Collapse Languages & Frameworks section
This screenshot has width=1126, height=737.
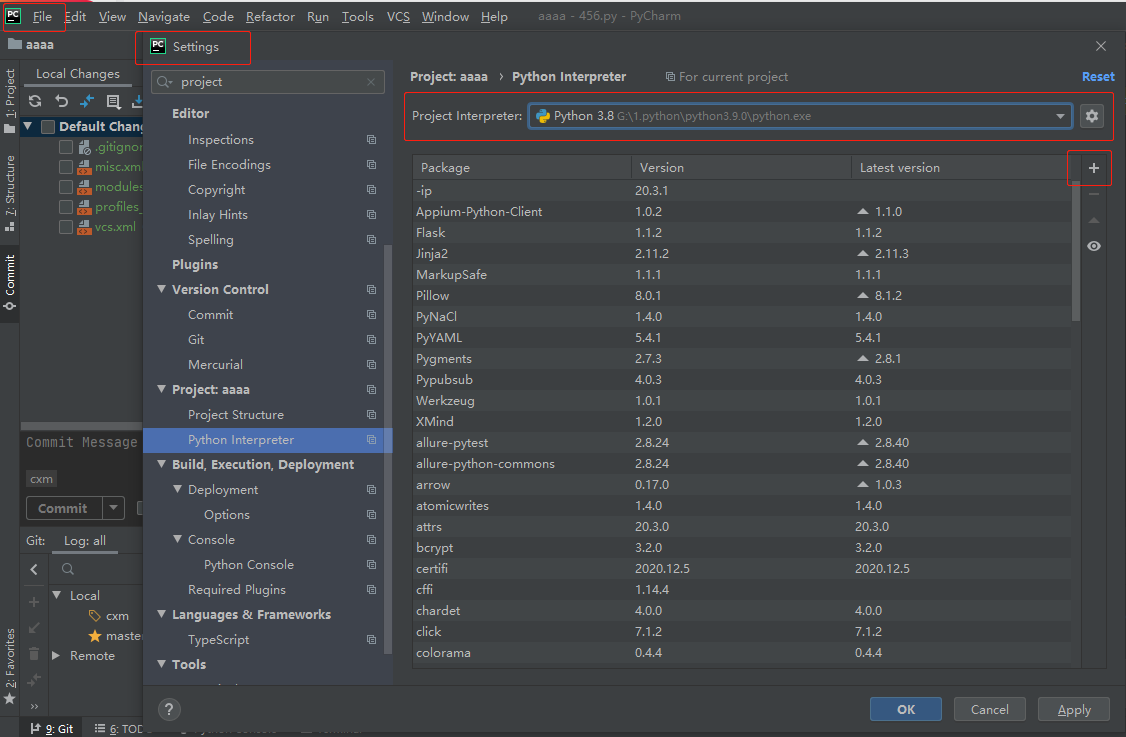point(162,614)
